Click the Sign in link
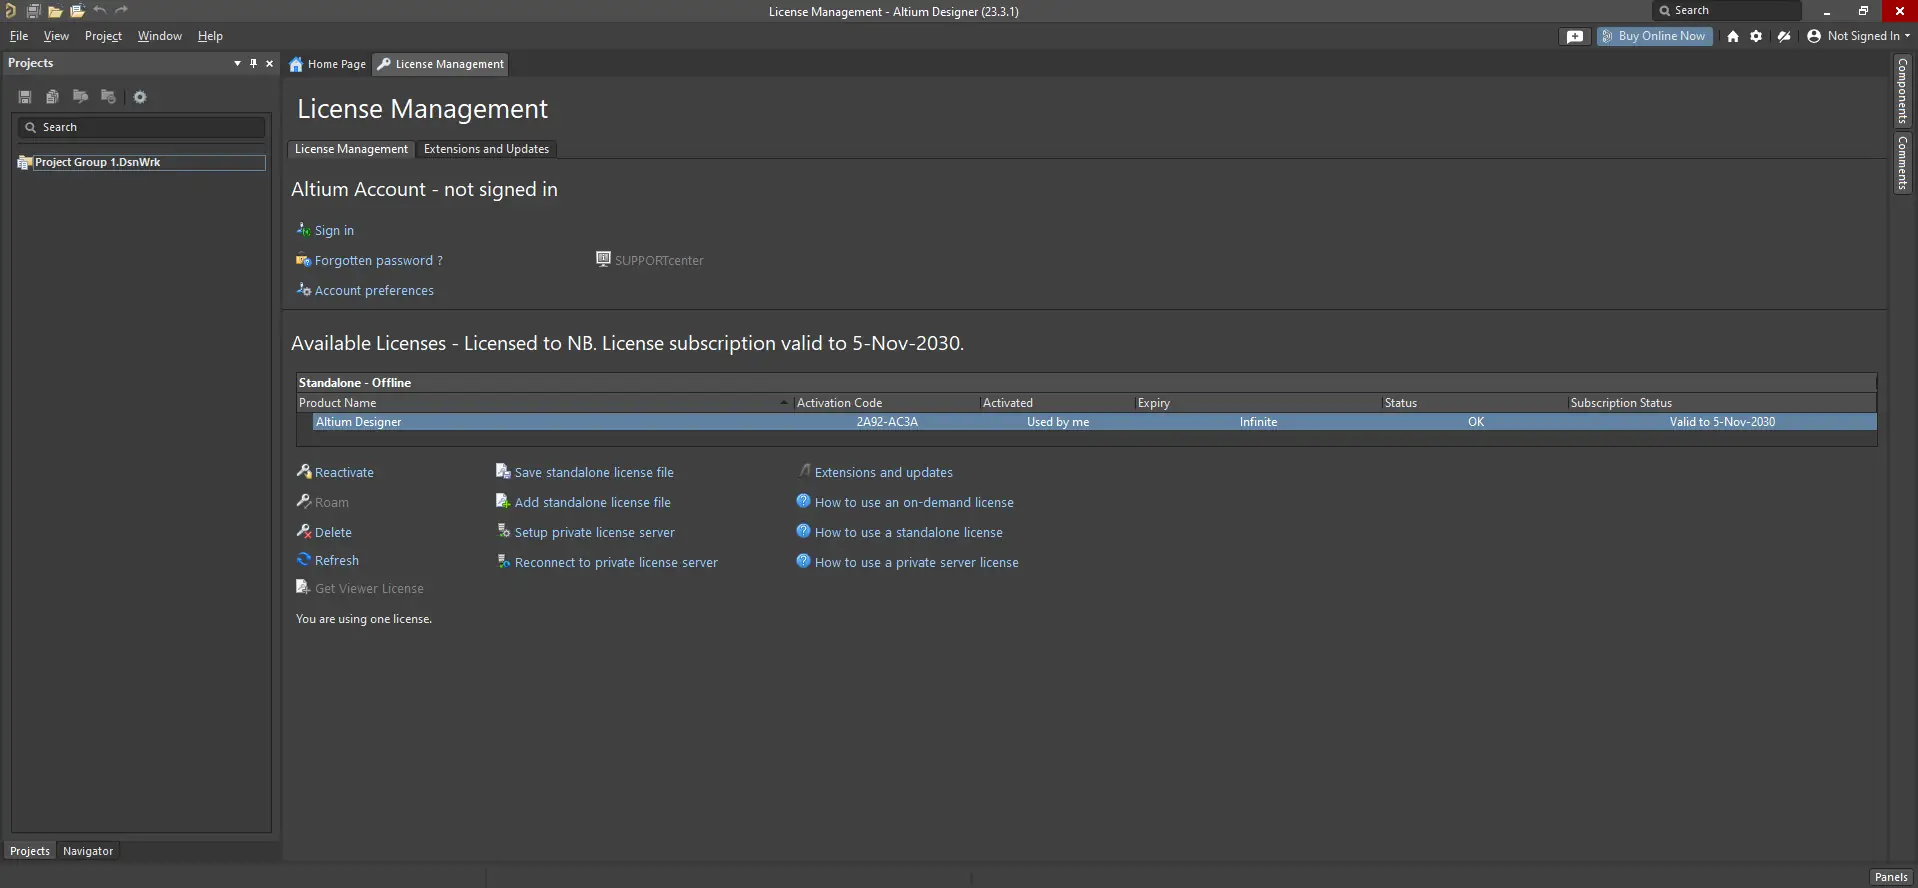1918x888 pixels. coord(334,230)
